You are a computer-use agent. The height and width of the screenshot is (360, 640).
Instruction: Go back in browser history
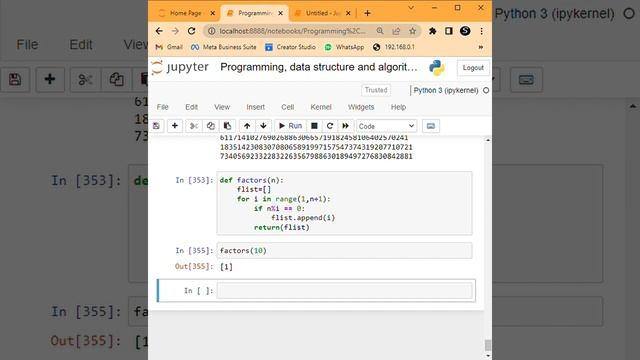point(159,31)
